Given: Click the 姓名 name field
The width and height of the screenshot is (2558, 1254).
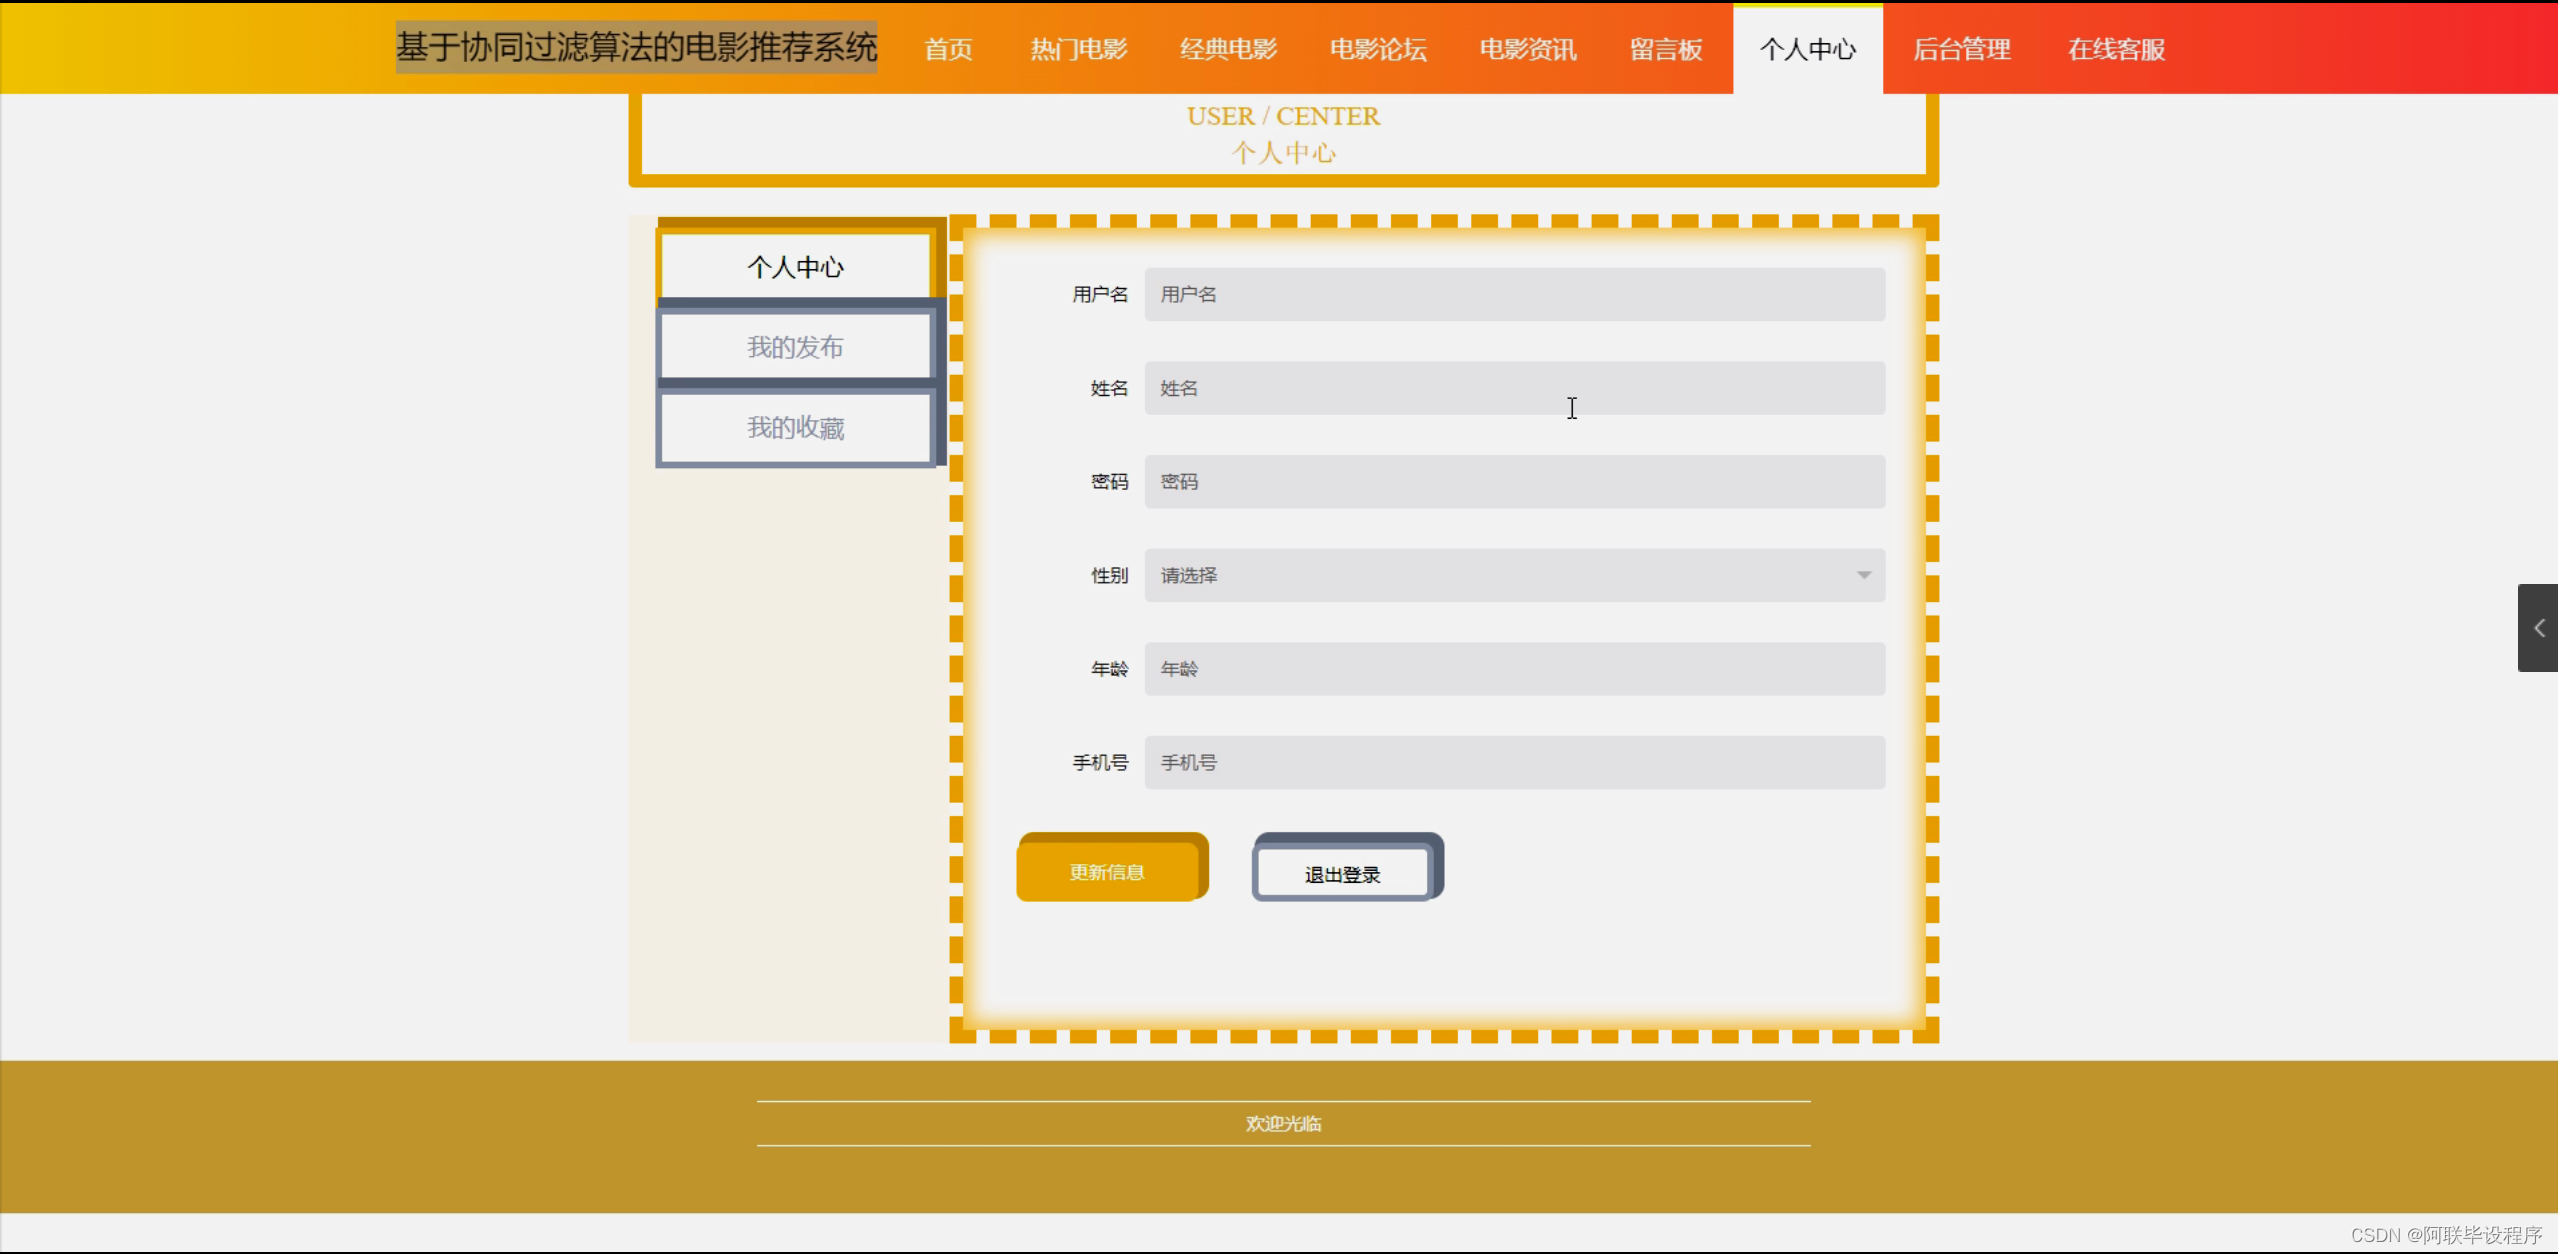Looking at the screenshot, I should point(1513,388).
